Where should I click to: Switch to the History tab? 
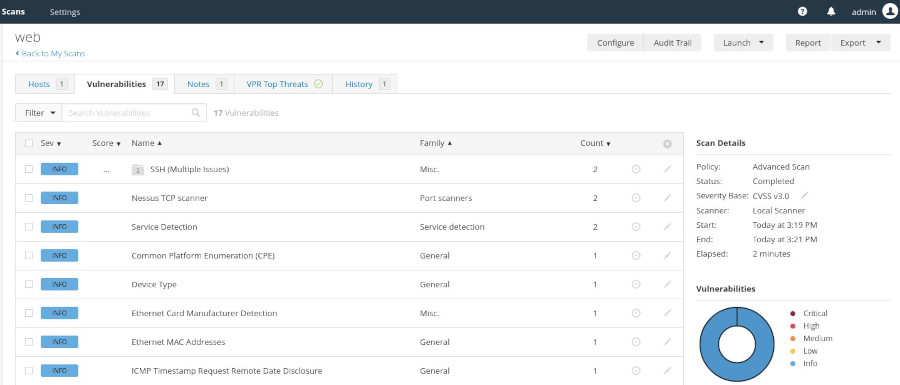coord(365,84)
